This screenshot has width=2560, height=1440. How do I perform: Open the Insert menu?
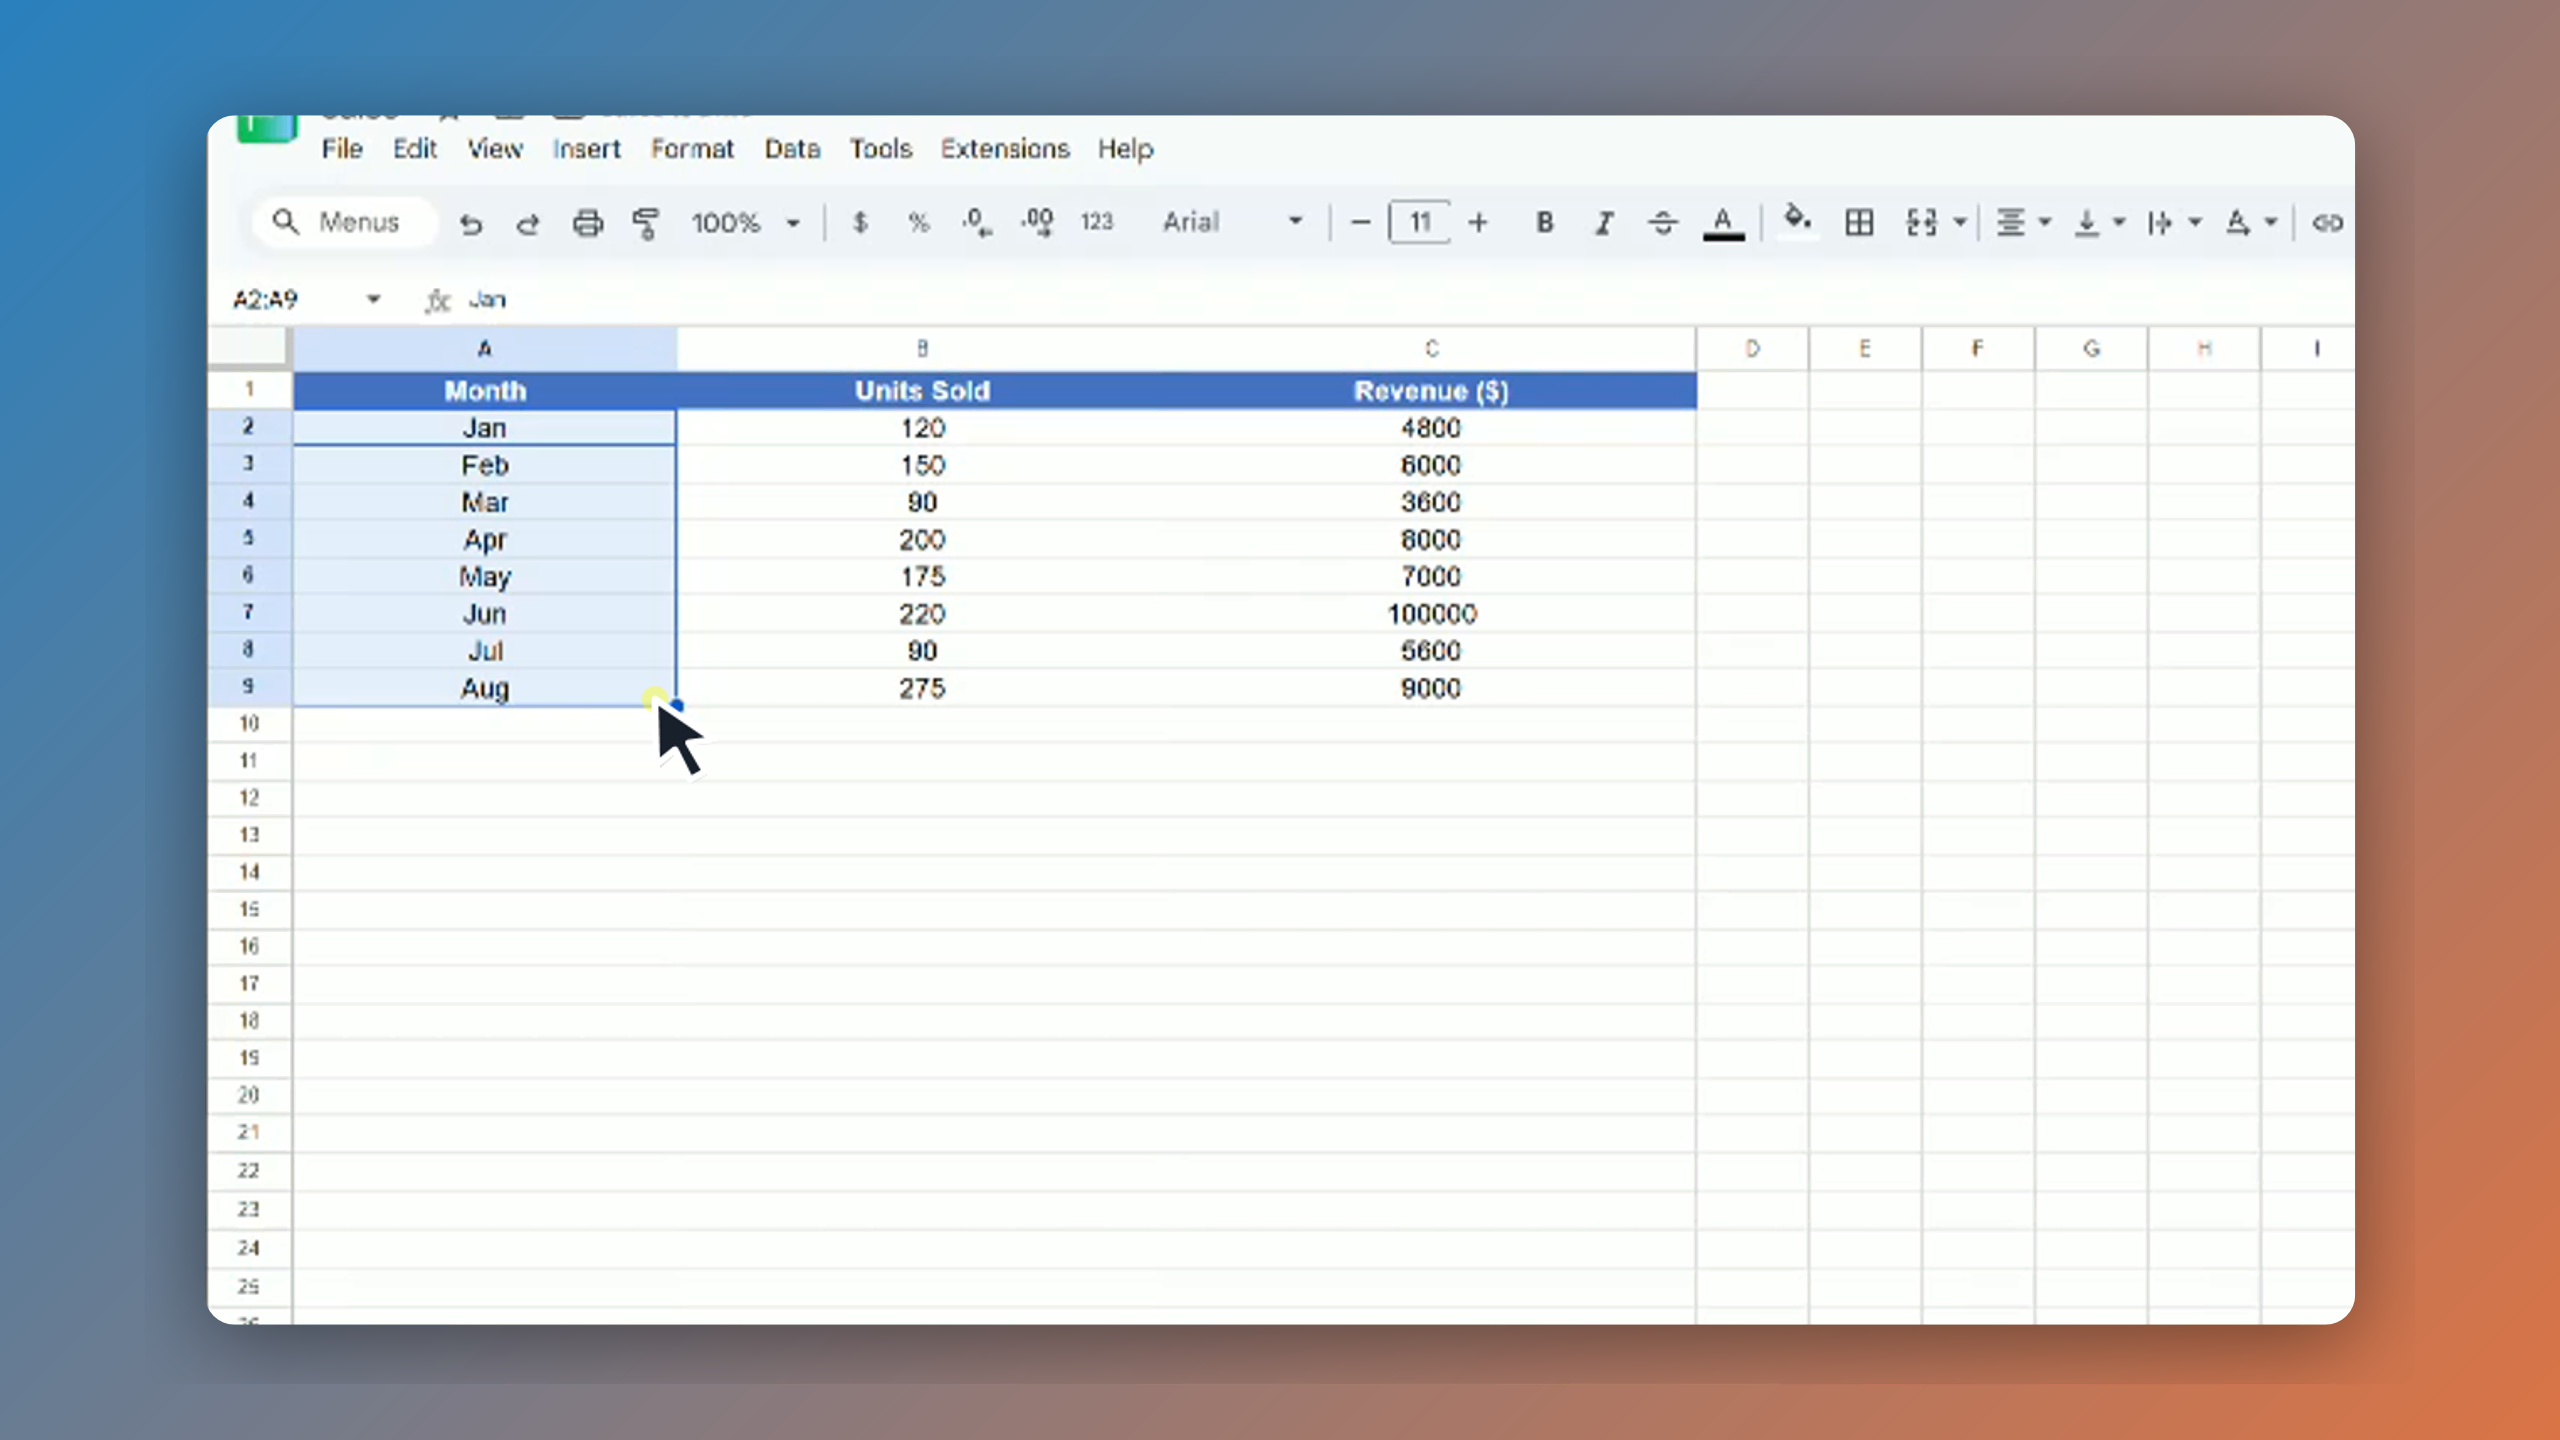[586, 149]
